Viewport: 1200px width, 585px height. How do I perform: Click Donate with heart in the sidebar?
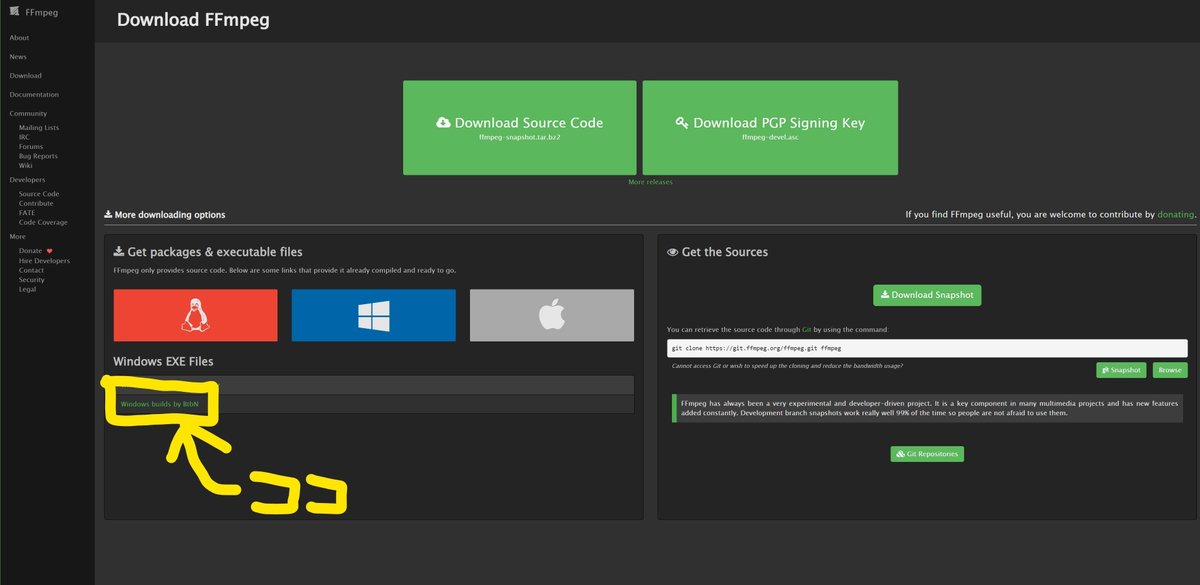point(35,251)
